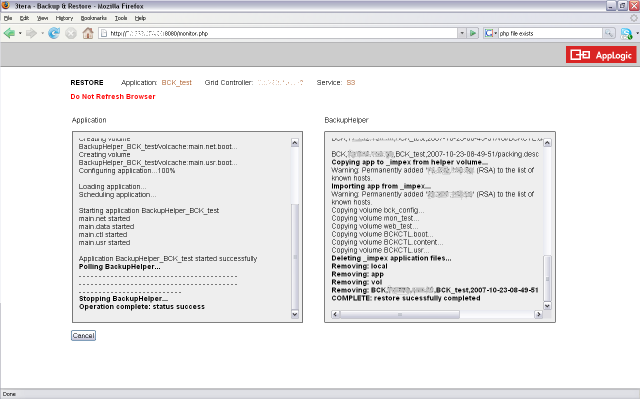Open the Back button history dropdown arrow
The height and width of the screenshot is (399, 640).
20,33
